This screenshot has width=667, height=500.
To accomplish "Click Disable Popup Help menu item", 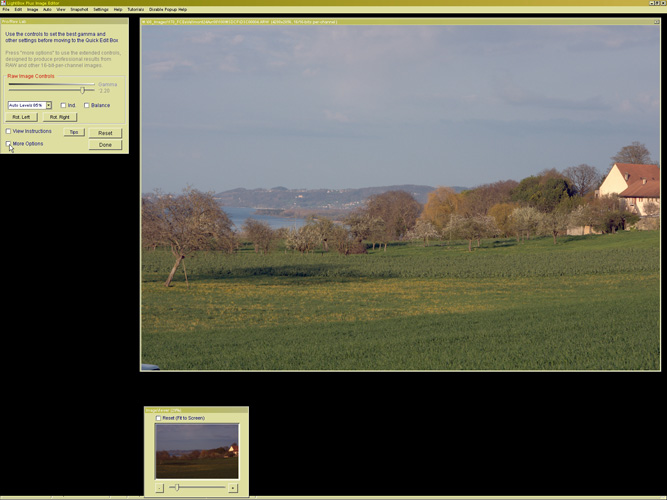I will [x=168, y=9].
